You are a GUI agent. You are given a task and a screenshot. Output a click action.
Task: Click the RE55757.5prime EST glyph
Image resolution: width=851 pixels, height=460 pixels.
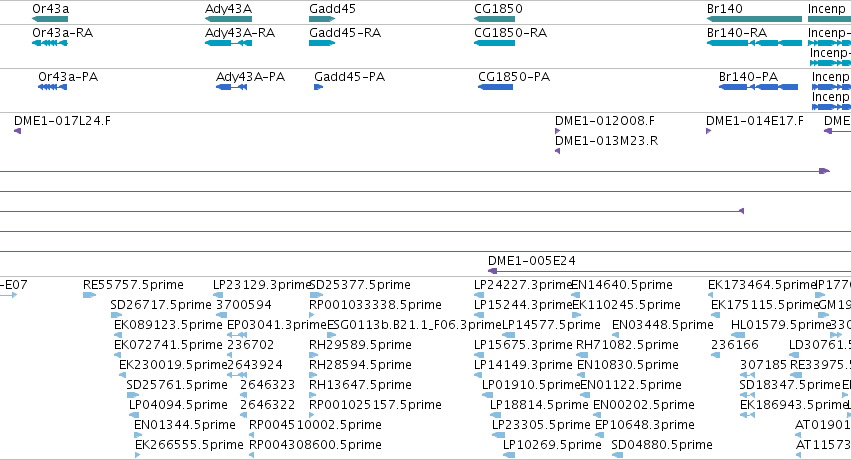click(89, 295)
